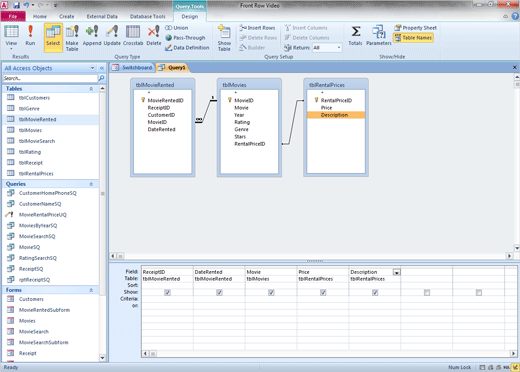Click Delete Rows in Query Setup
Image resolution: width=520 pixels, height=372 pixels.
pos(258,38)
